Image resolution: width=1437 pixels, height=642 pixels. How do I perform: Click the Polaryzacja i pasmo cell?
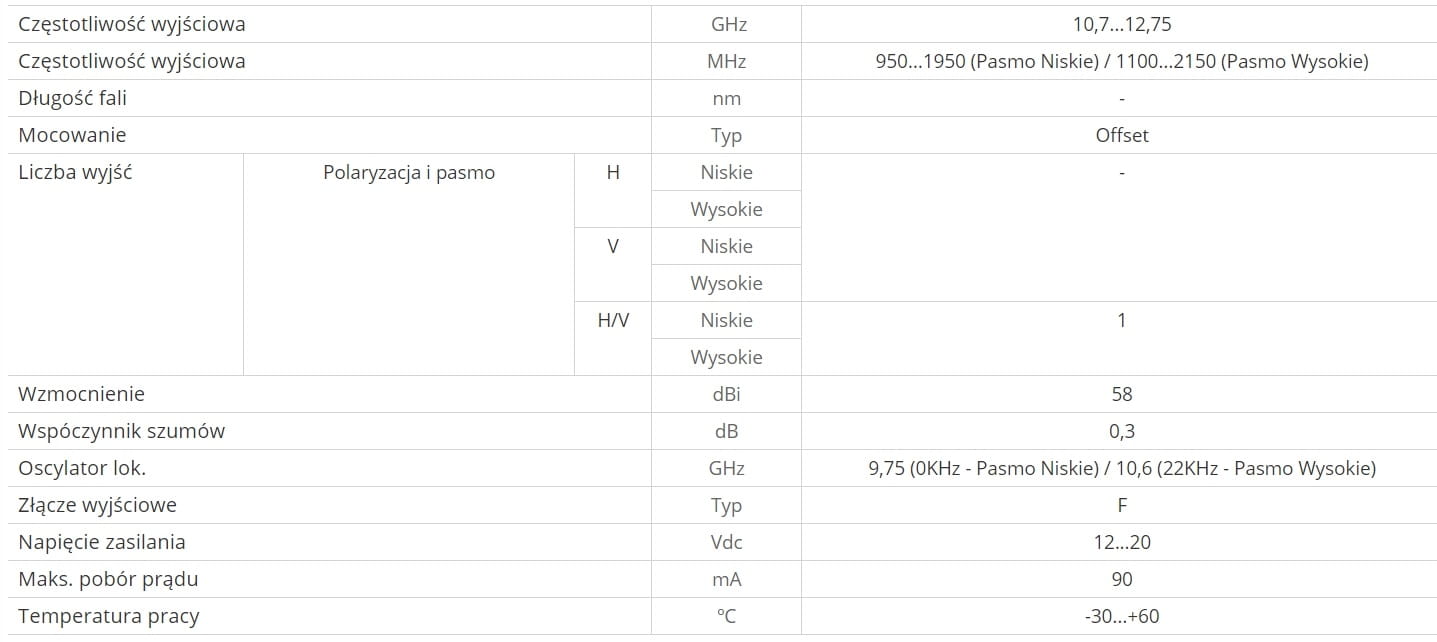409,172
